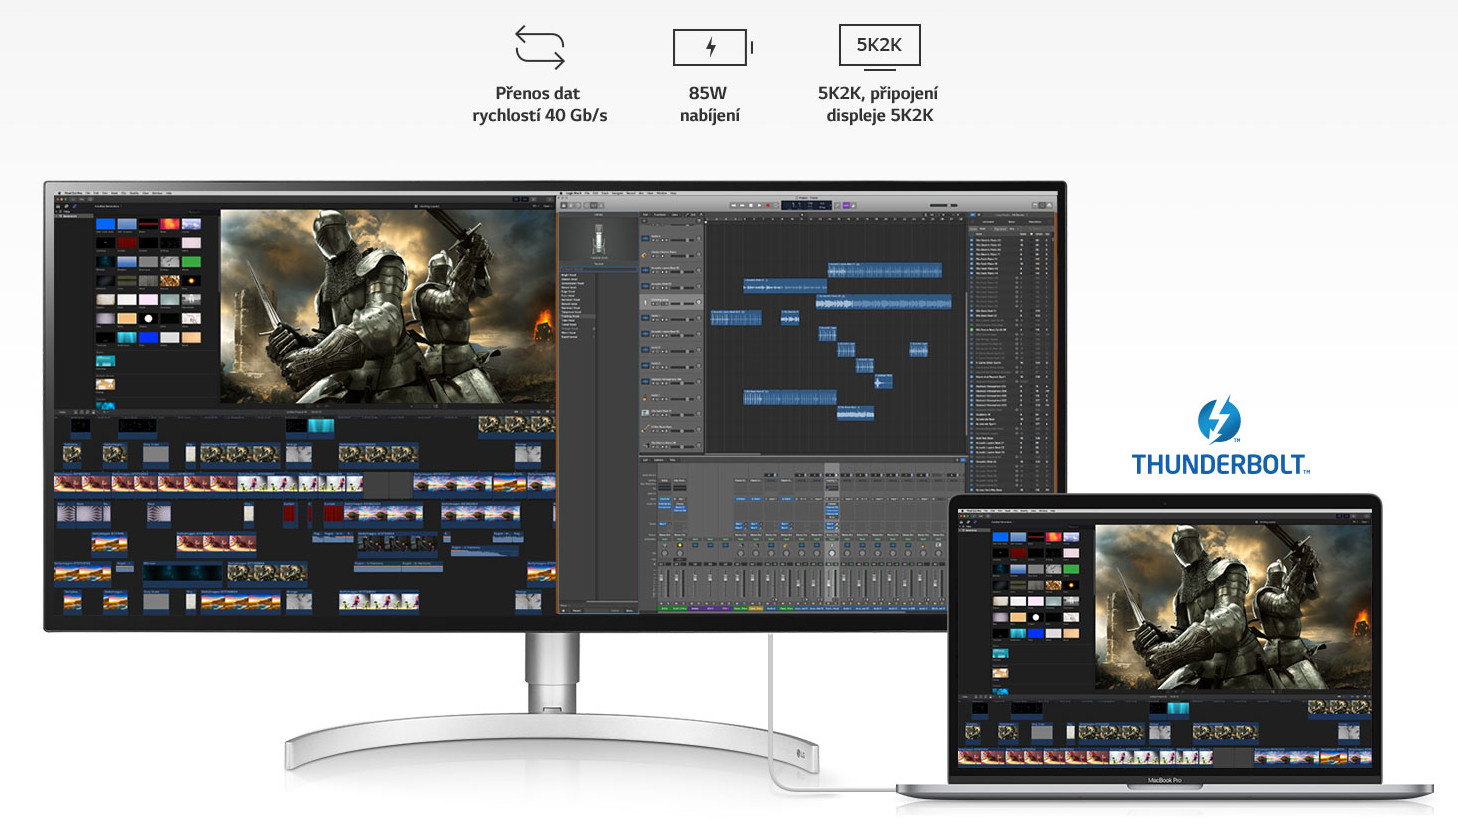Select the highlighted track header in Logic
This screenshot has height=834, width=1458.
coord(672,302)
